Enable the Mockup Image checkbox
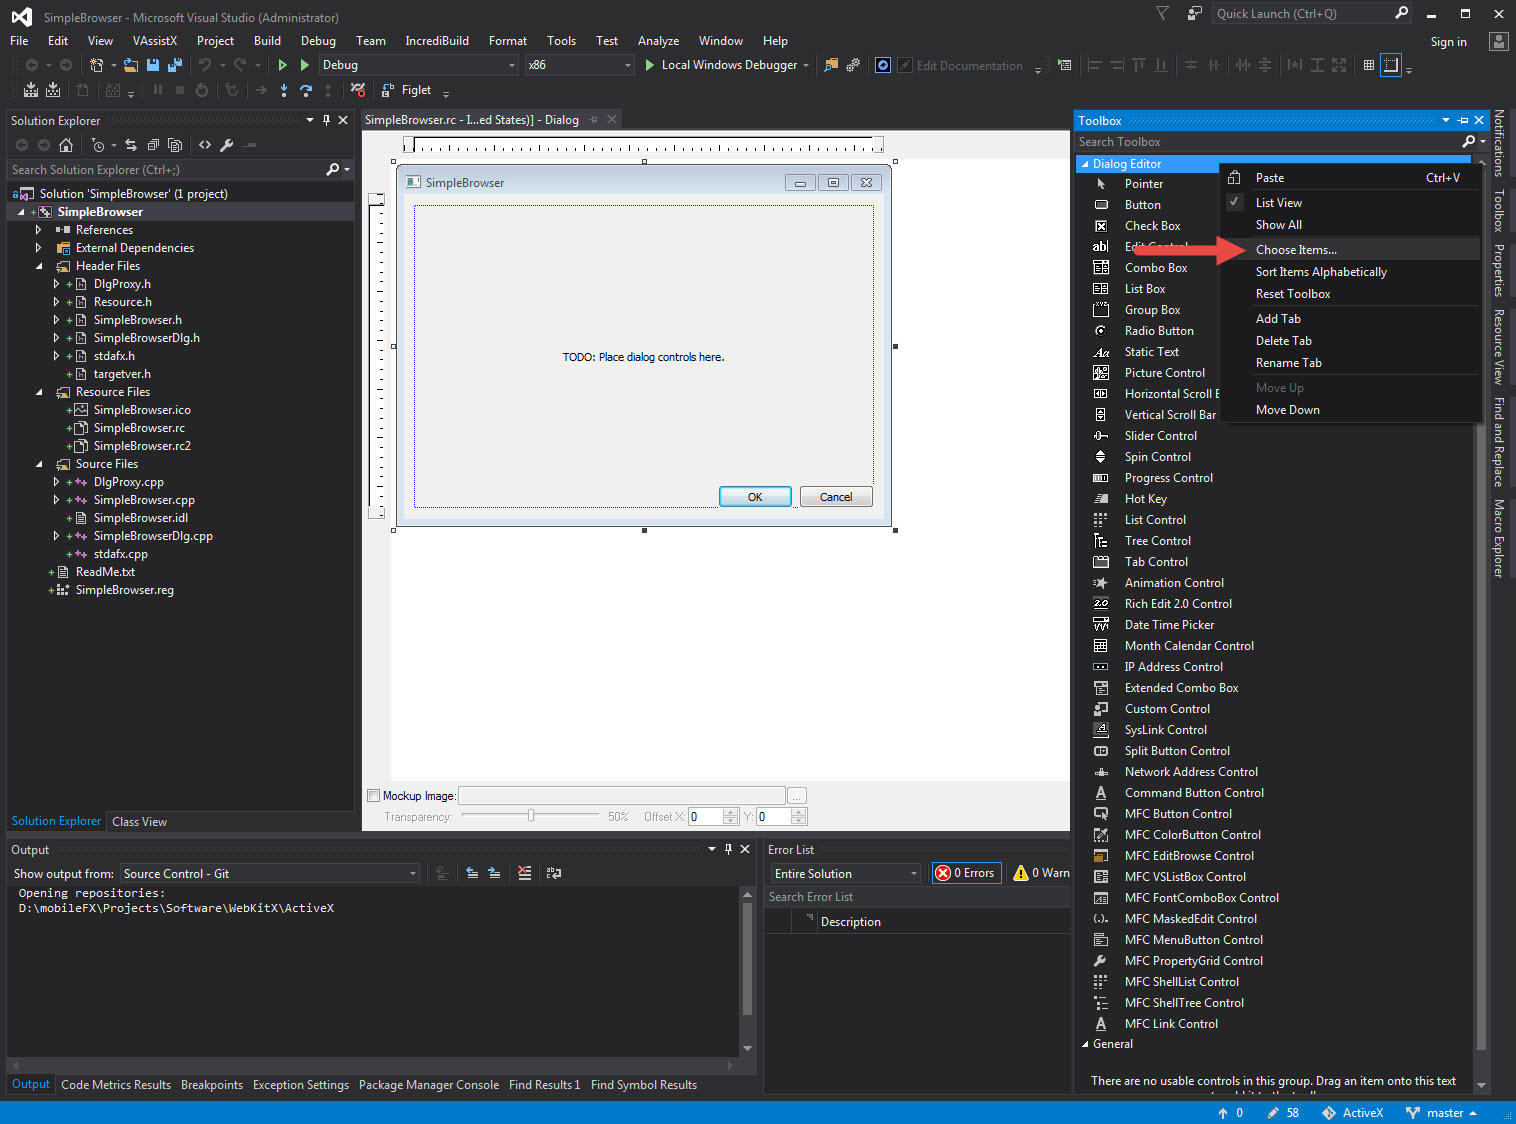This screenshot has height=1124, width=1516. [374, 796]
